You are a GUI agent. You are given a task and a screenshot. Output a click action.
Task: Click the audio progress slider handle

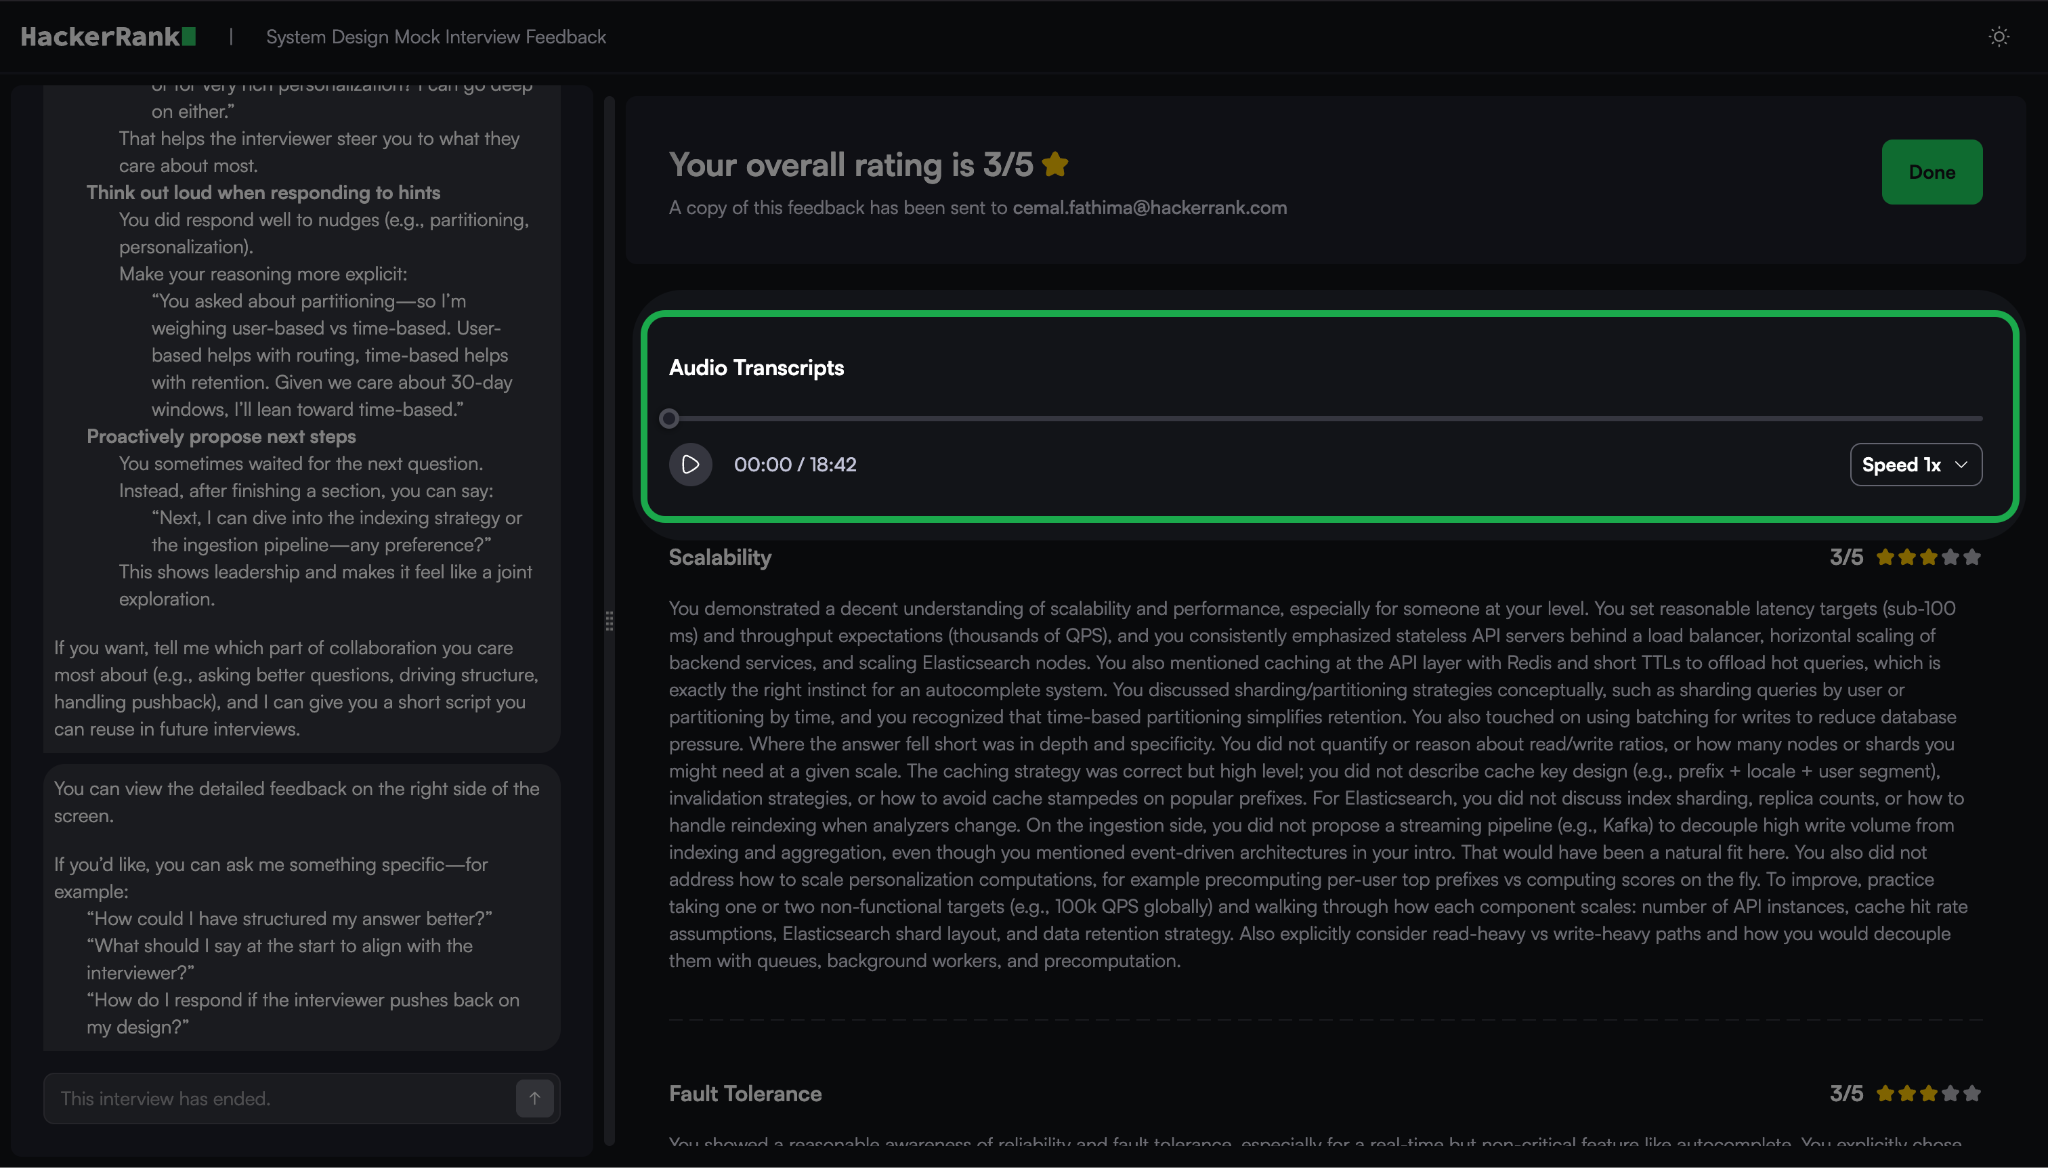pos(669,419)
